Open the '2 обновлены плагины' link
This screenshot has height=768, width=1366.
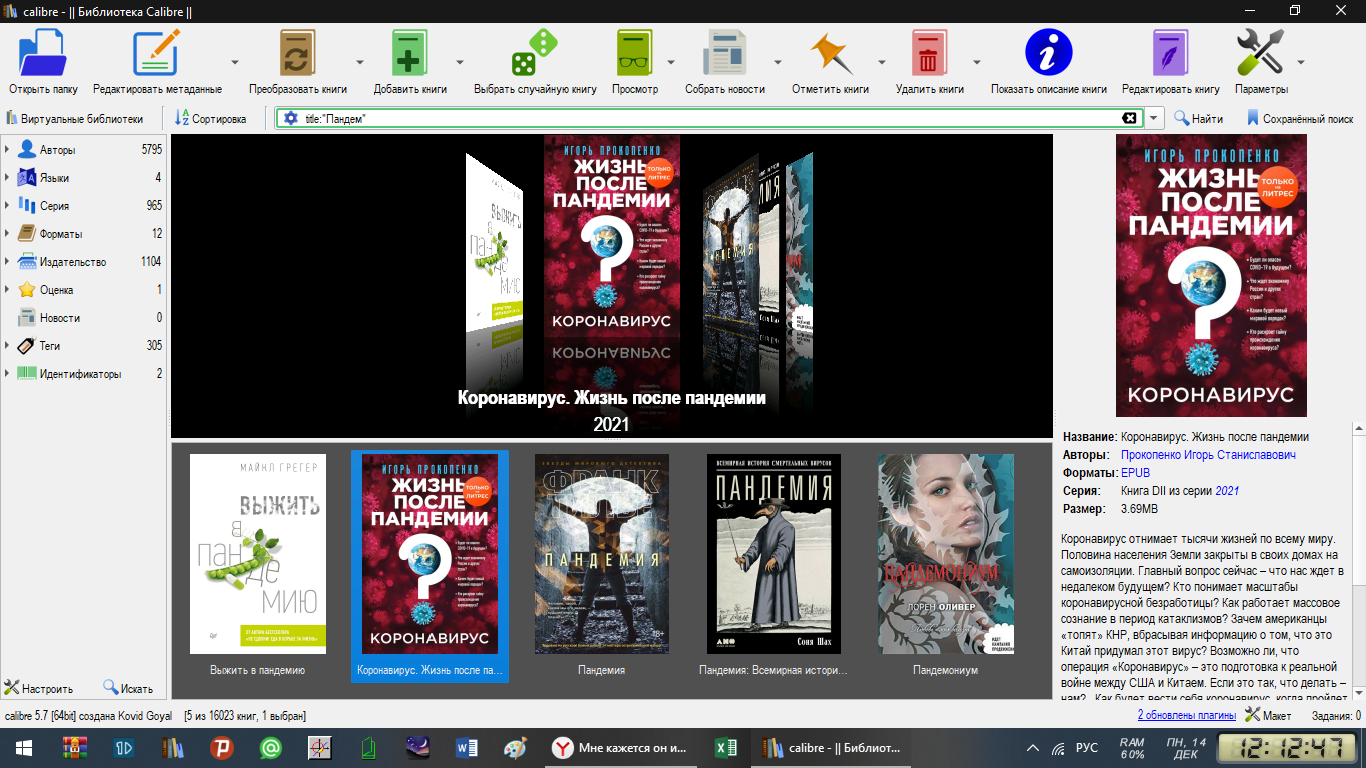coord(1187,715)
